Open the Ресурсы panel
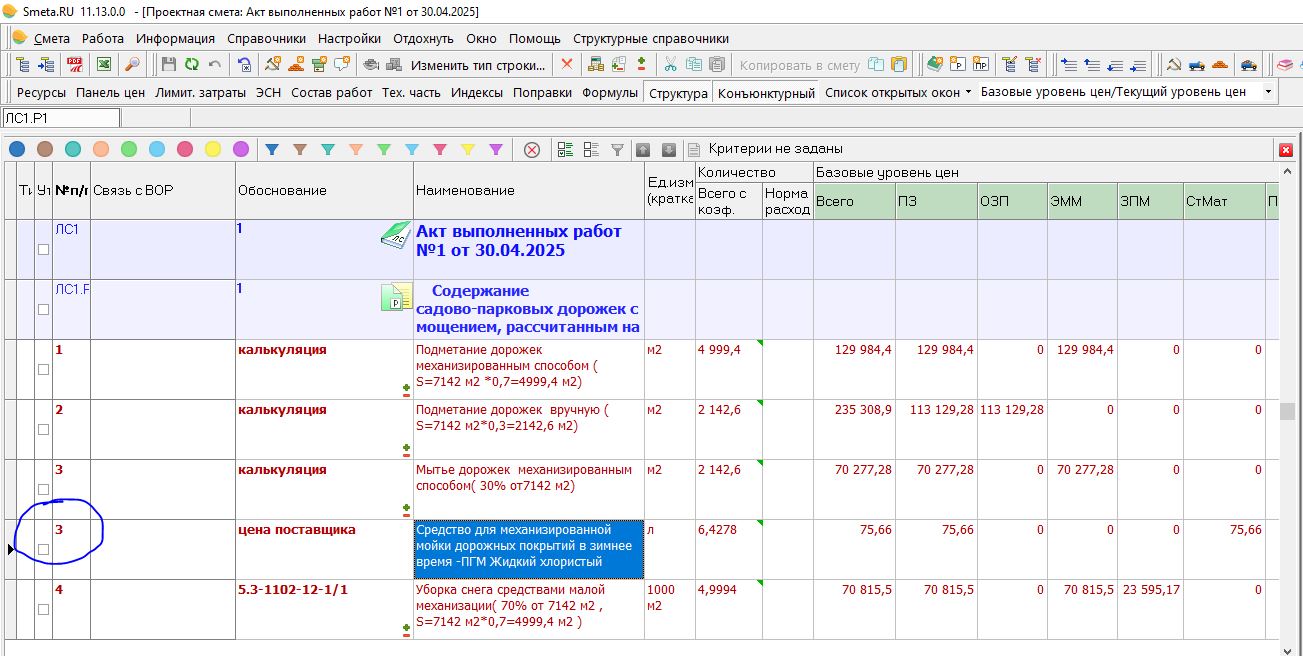 click(41, 92)
